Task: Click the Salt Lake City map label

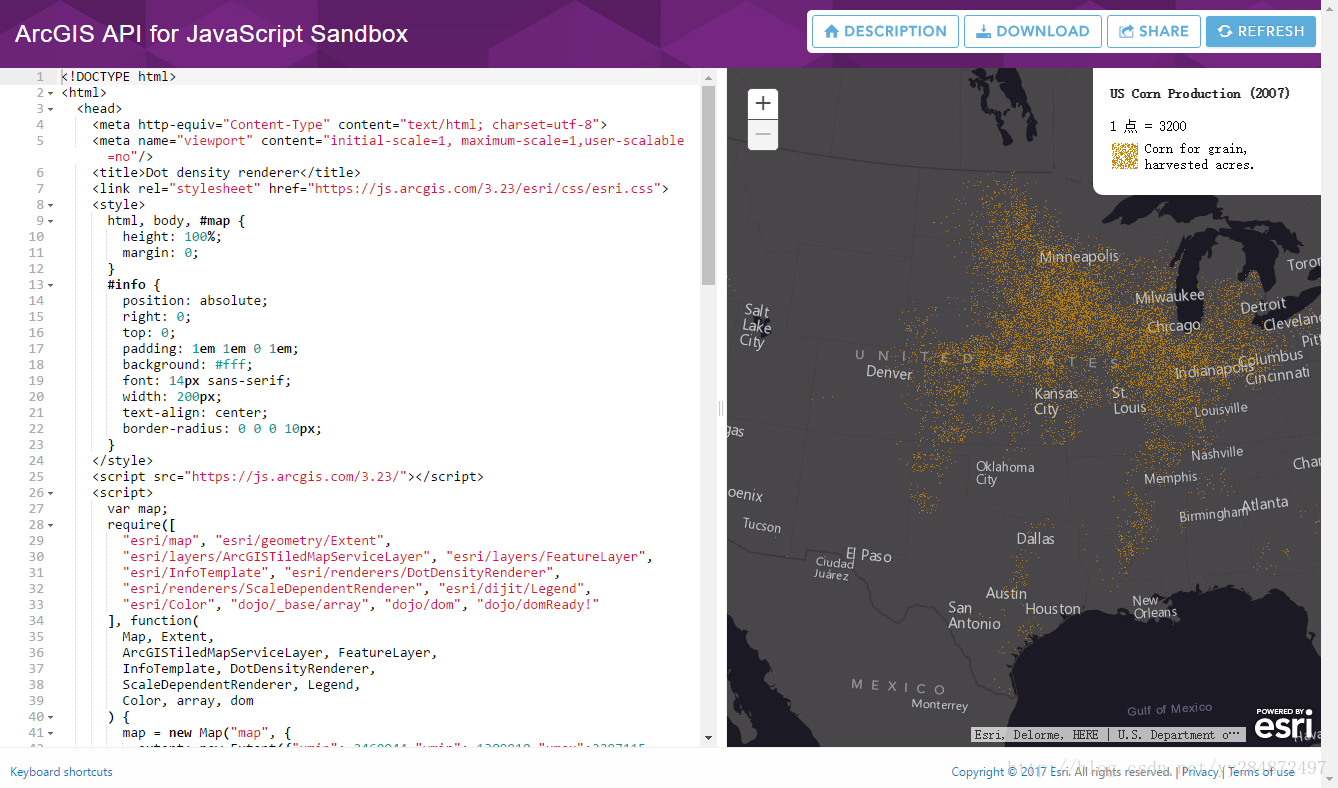Action: [x=755, y=326]
